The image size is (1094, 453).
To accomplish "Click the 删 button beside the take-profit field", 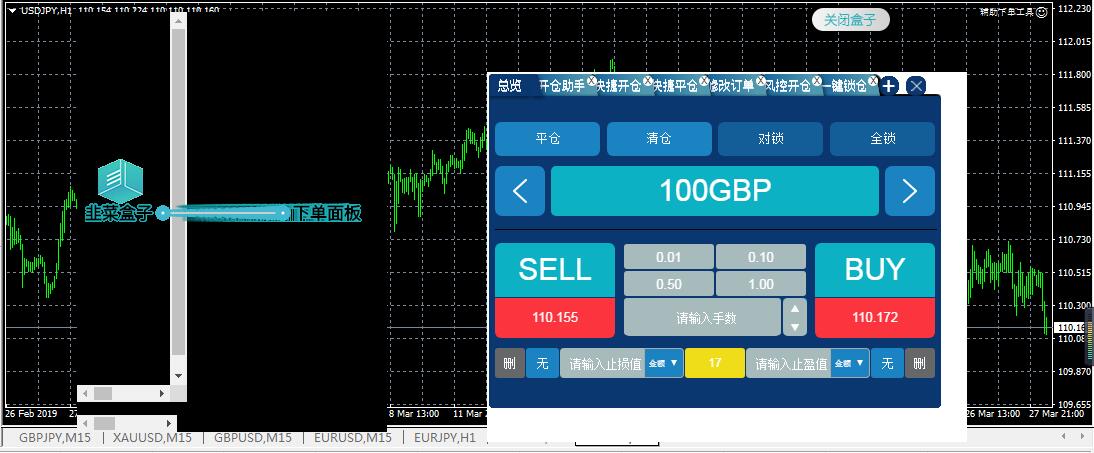I will (x=920, y=363).
